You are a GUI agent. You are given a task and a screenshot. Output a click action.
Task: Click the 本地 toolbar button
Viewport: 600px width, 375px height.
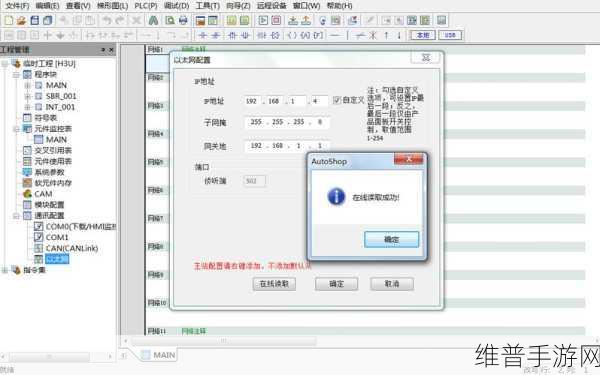point(423,35)
